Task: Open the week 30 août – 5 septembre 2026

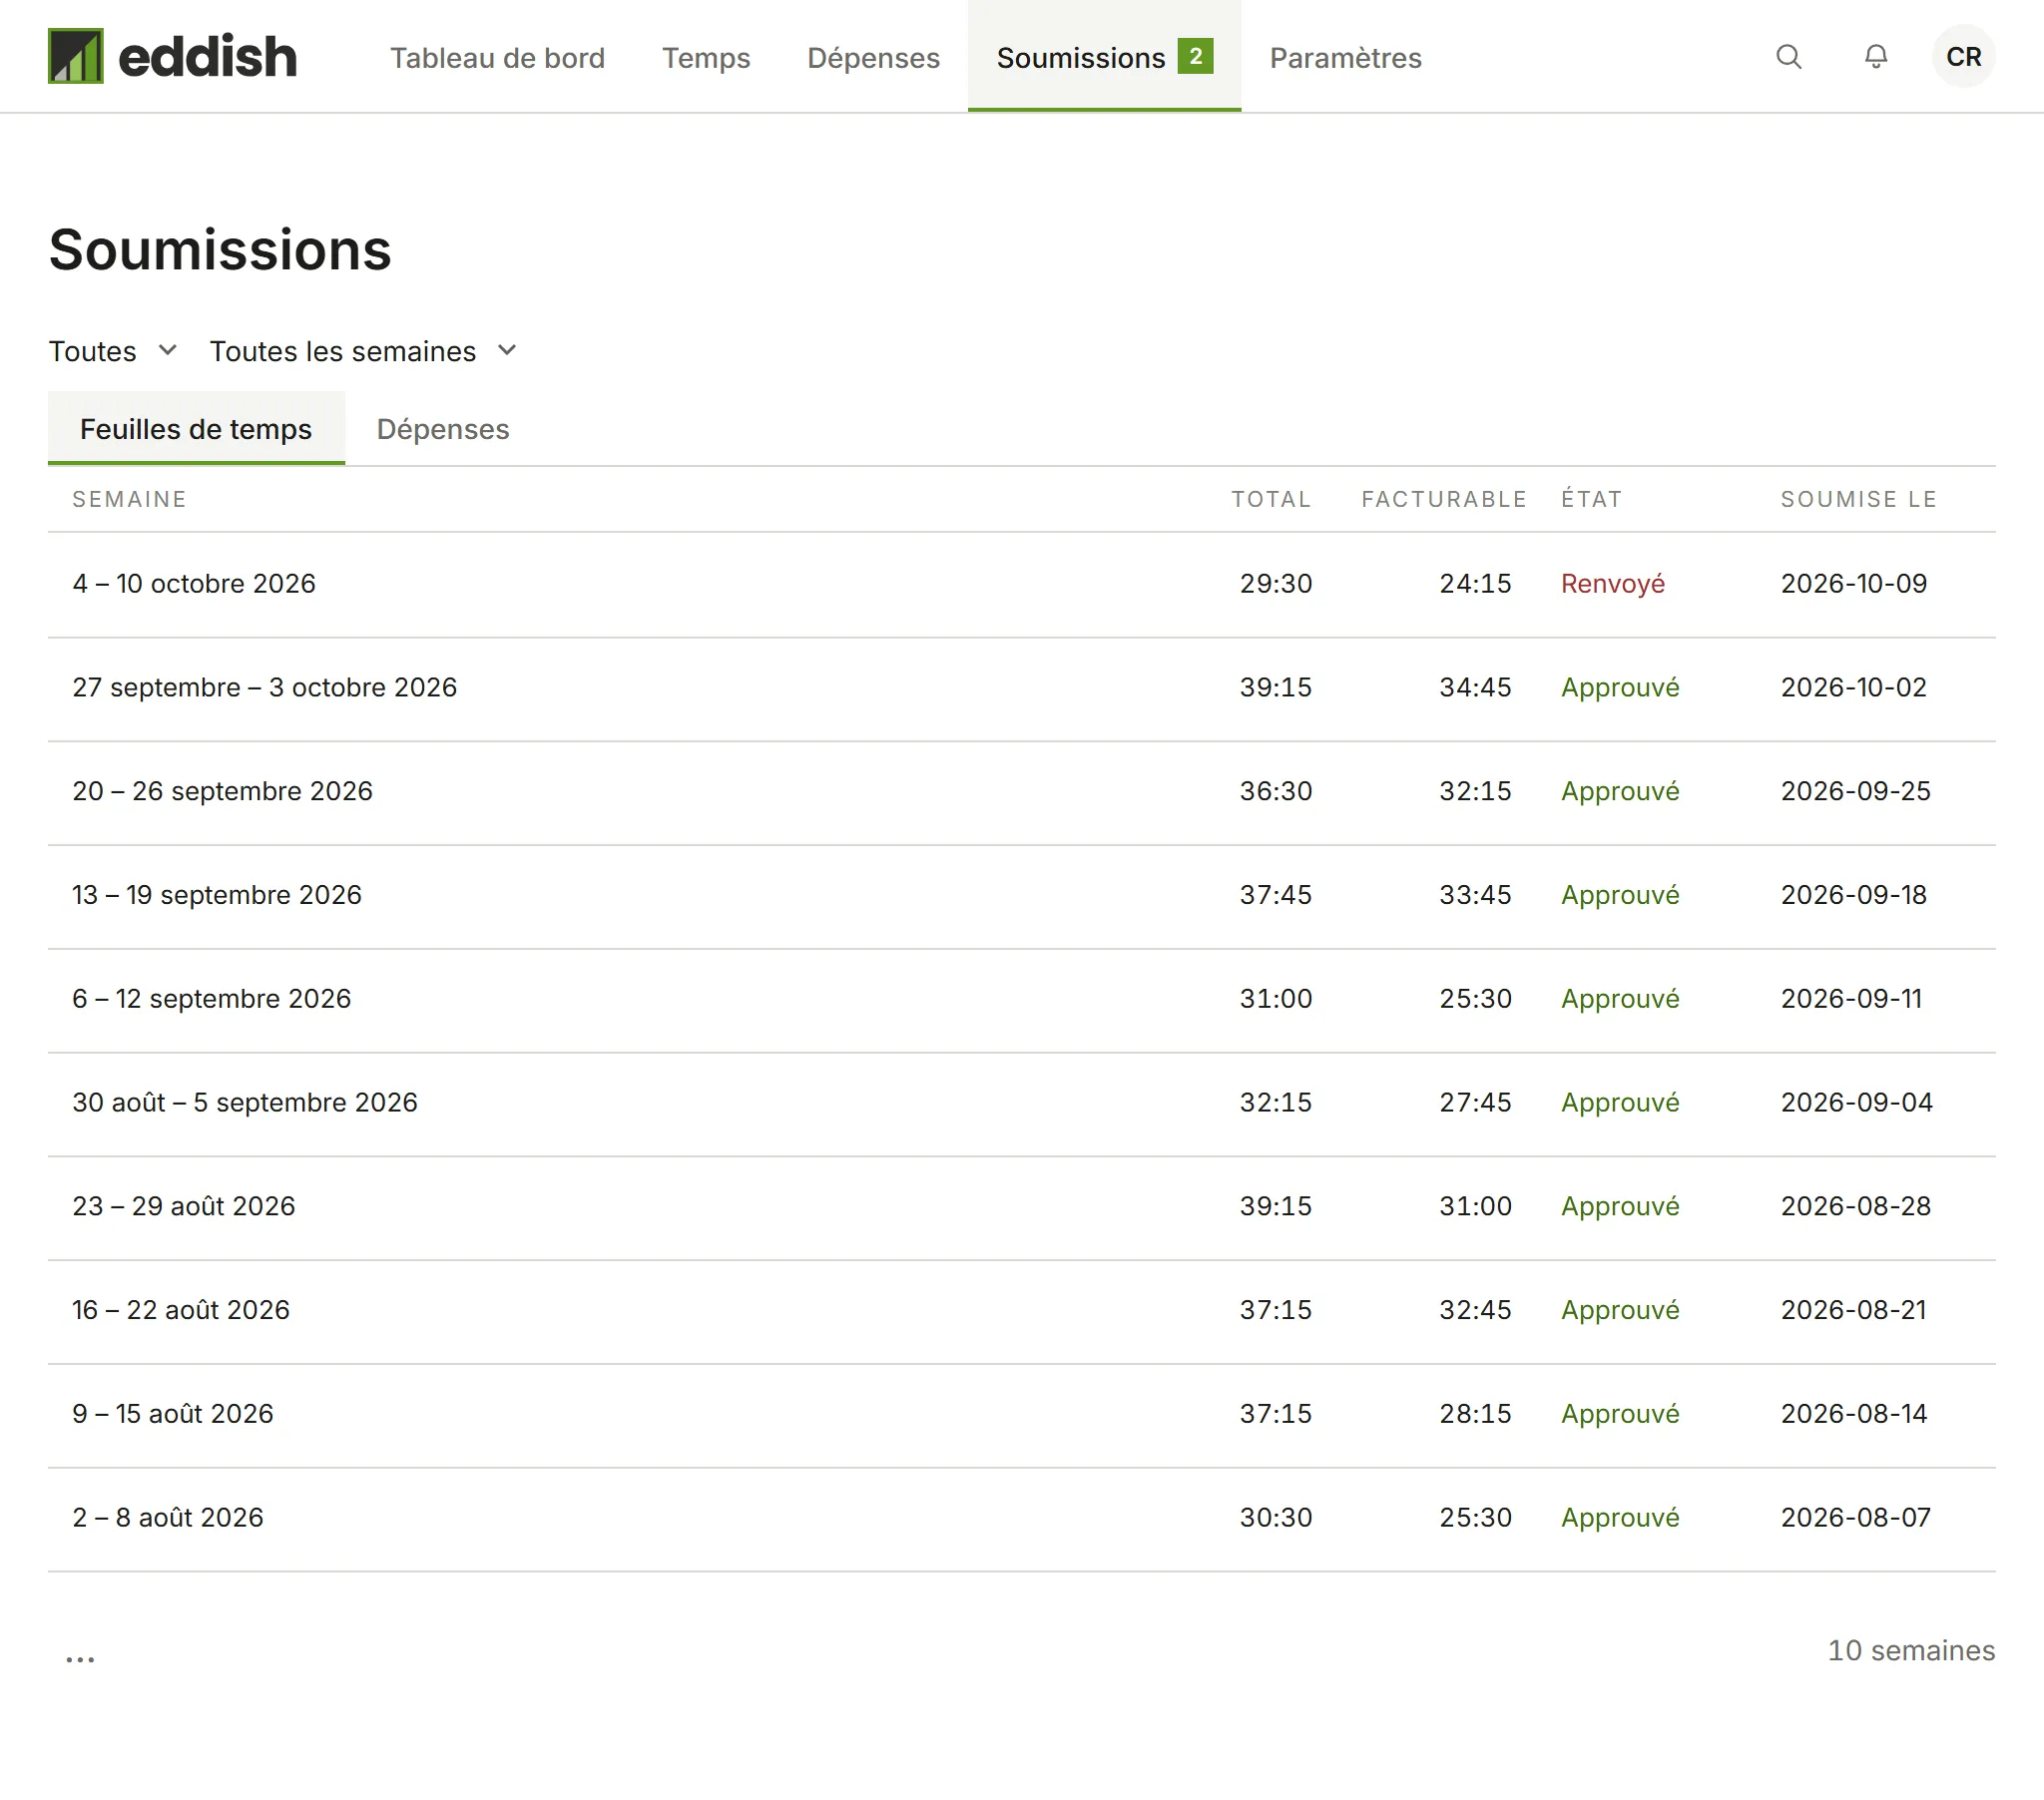Action: [x=1021, y=1104]
